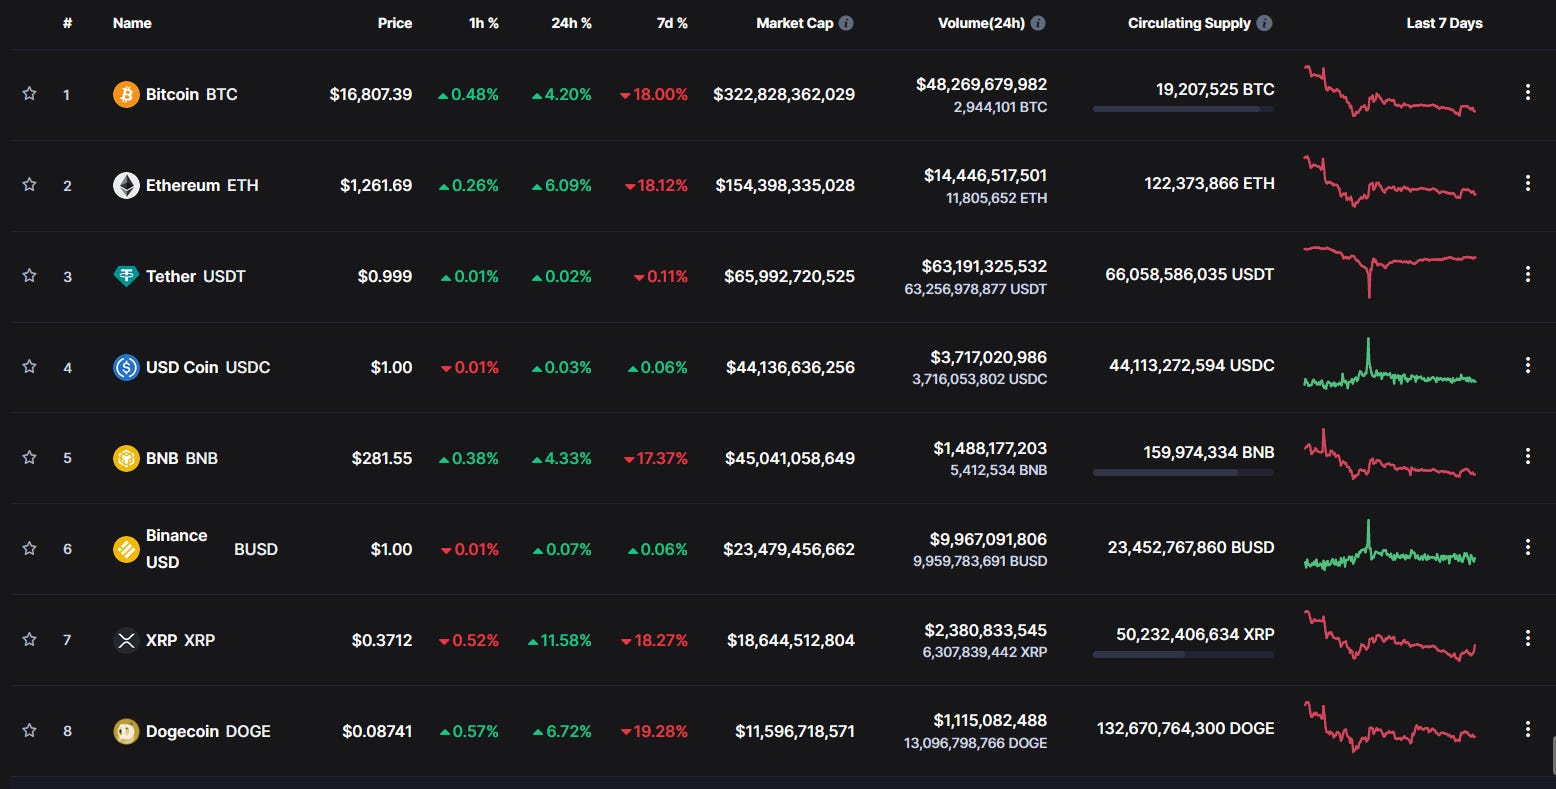
Task: Click XRP circulating supply progress bar
Action: point(1183,654)
